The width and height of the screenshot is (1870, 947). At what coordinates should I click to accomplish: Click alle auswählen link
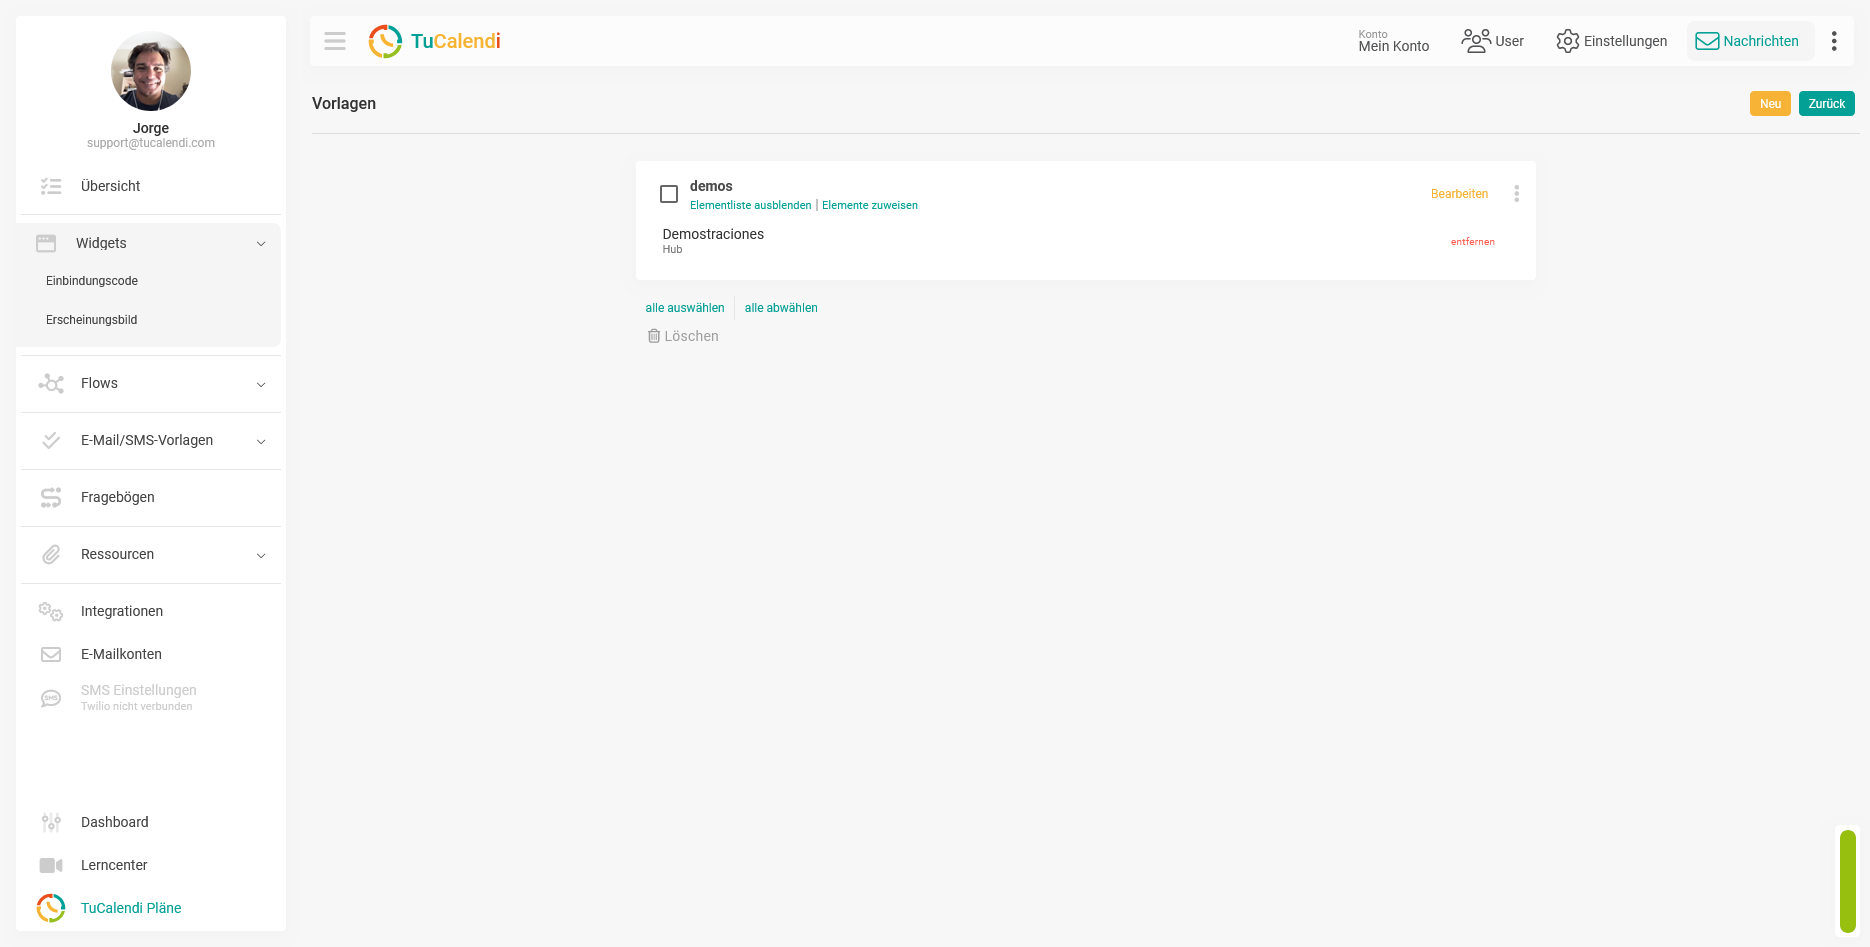685,308
